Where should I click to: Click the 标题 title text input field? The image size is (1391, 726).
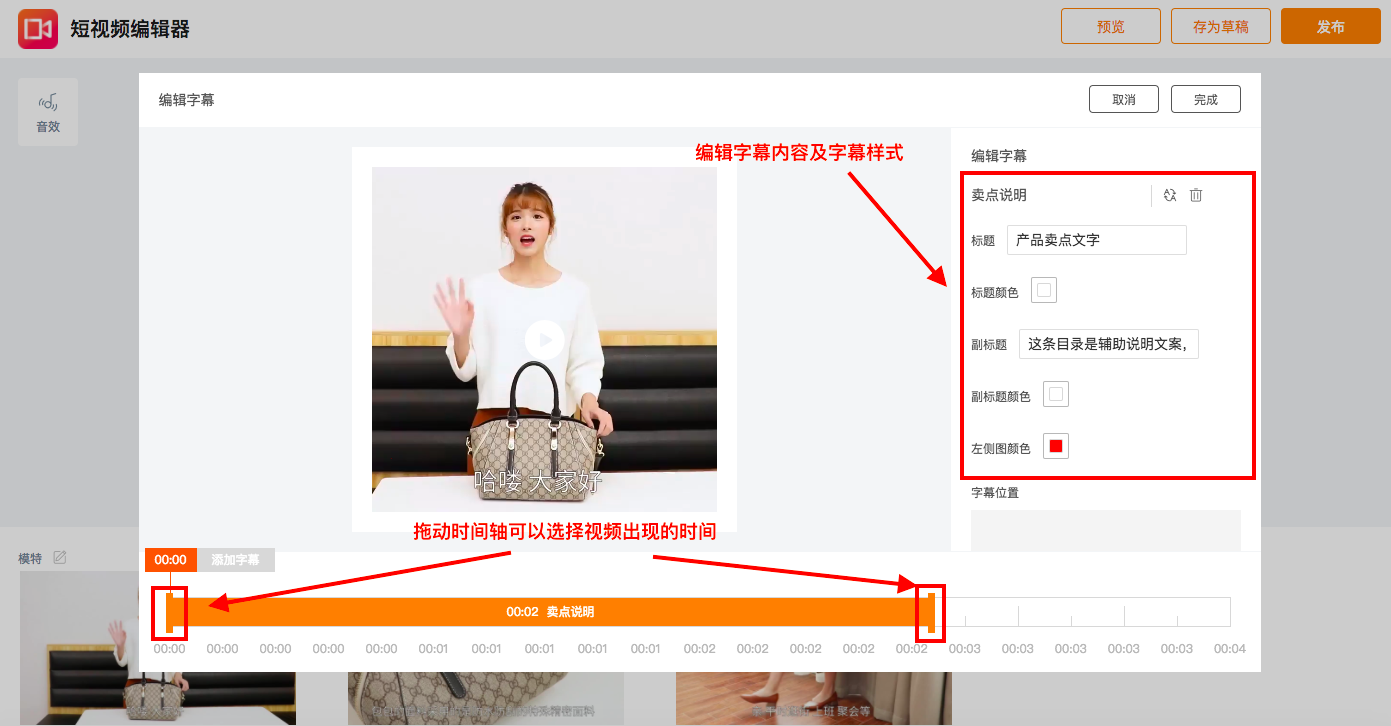[x=1096, y=240]
